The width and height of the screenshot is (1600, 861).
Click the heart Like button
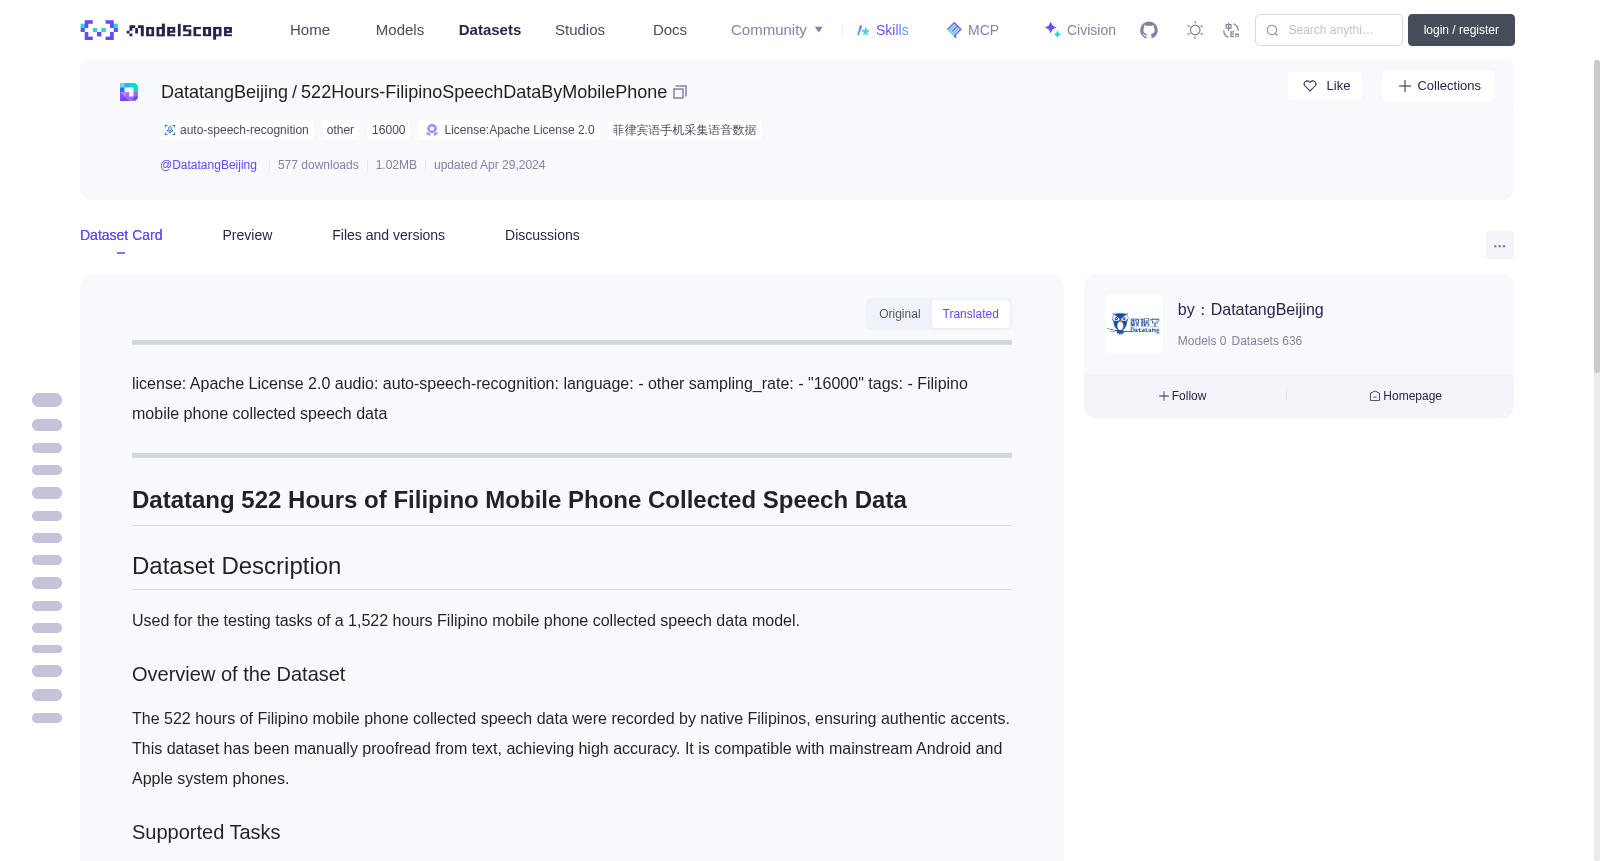tap(1325, 86)
